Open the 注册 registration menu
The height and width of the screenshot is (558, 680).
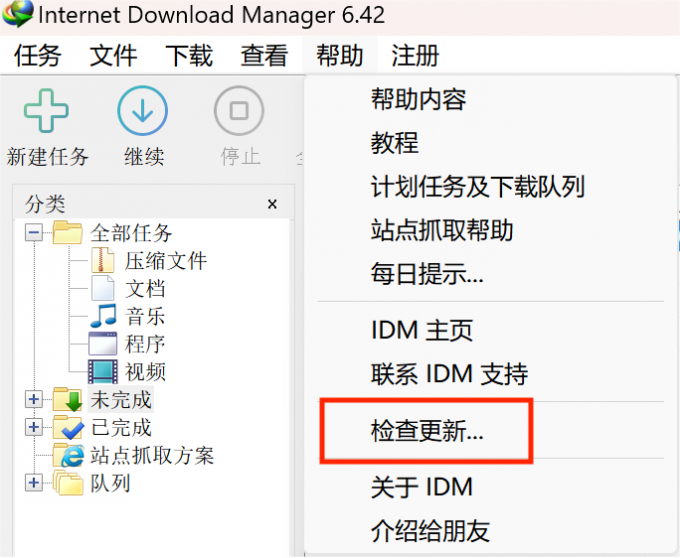point(415,56)
